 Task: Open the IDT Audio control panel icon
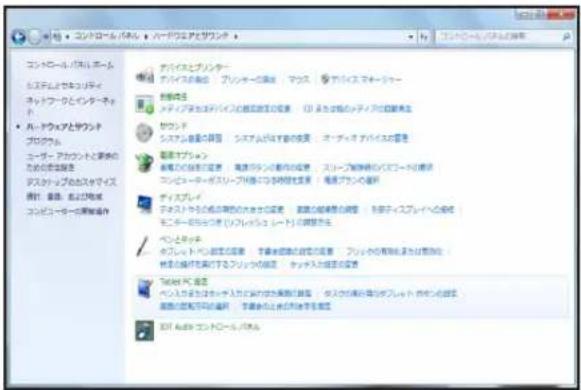pos(145,331)
